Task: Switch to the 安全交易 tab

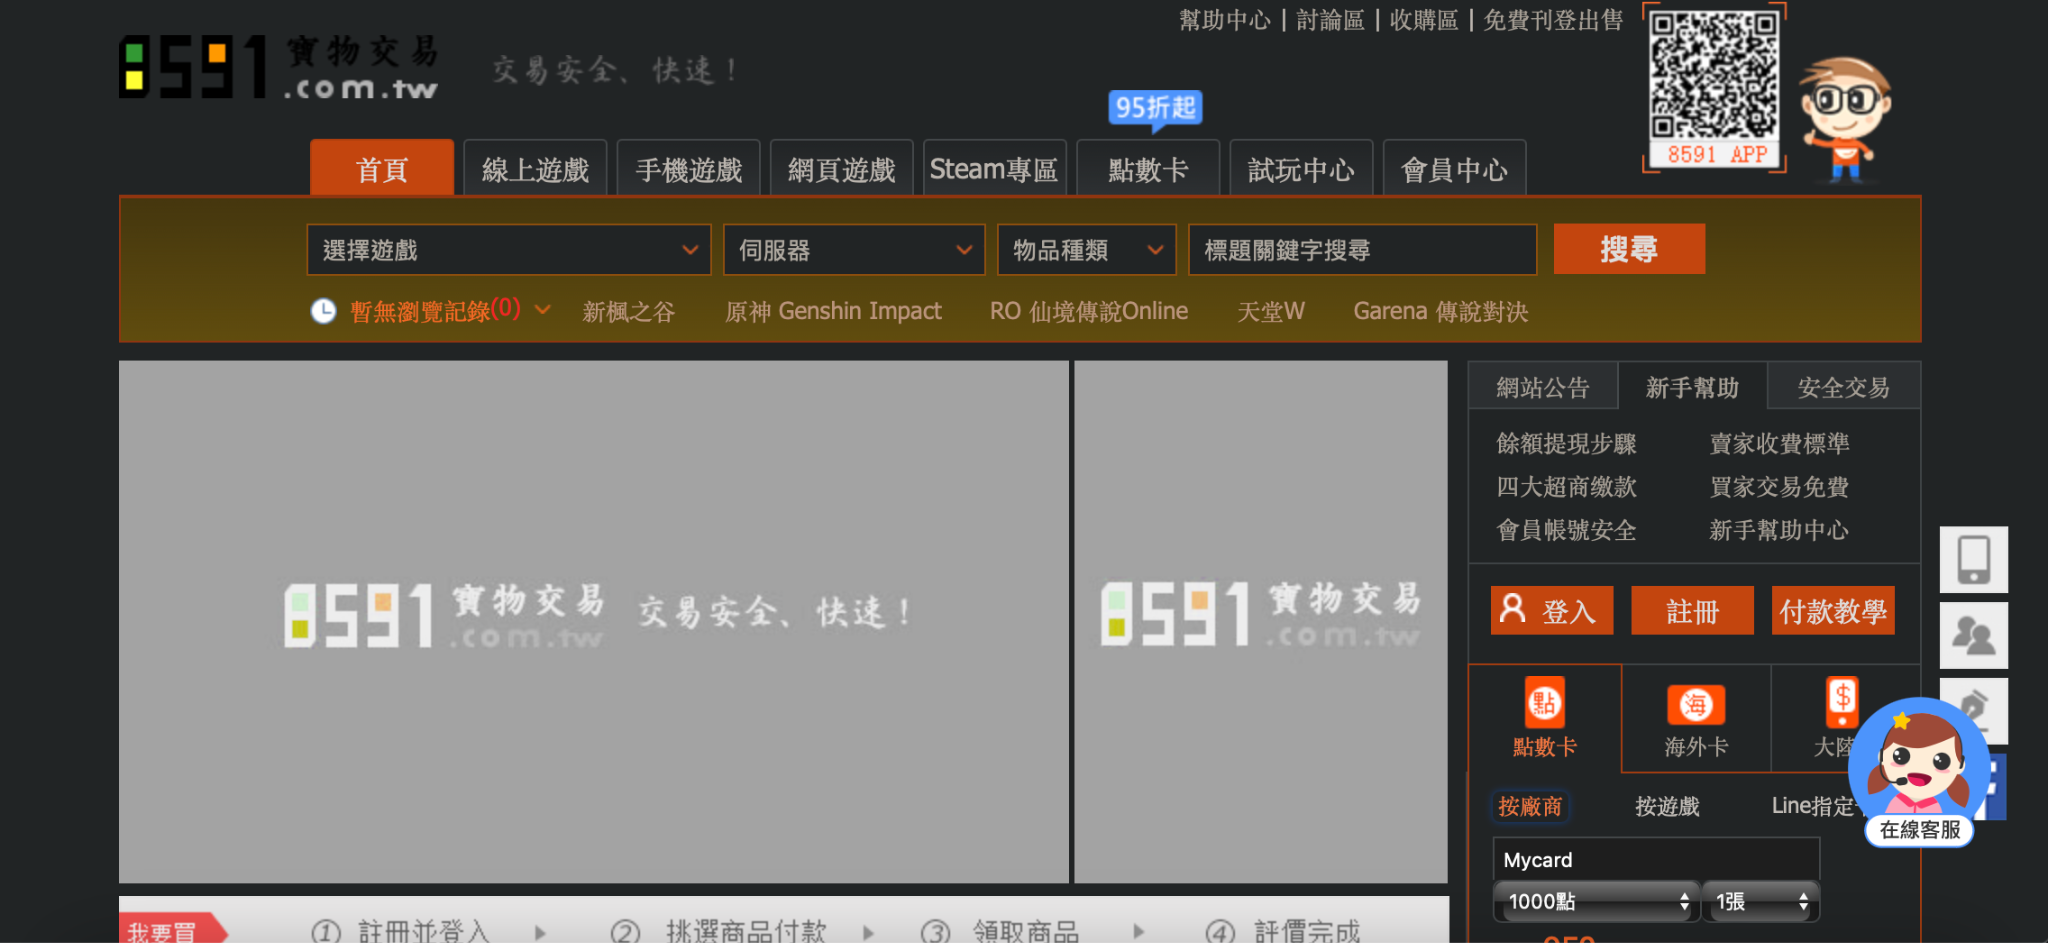Action: [1843, 387]
